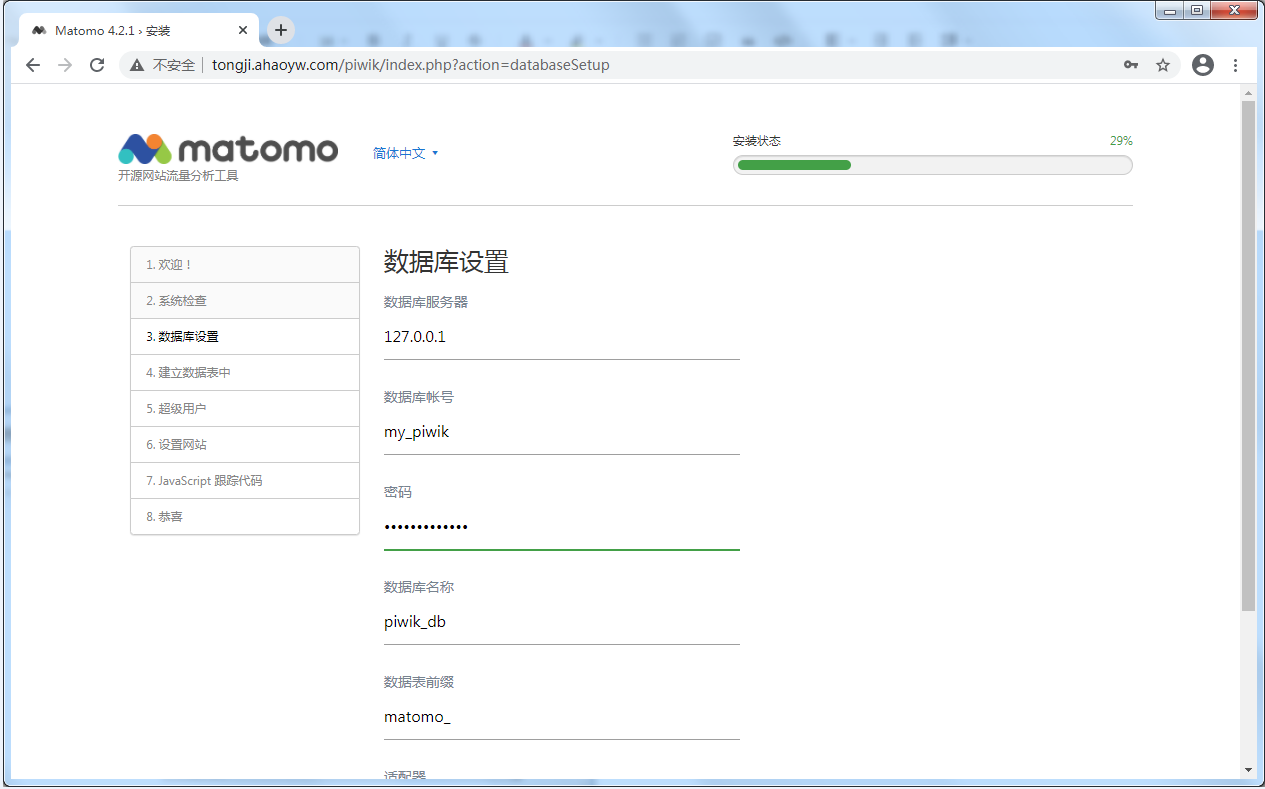The image size is (1265, 789).
Task: Click the 数据库服务器 field with 127.0.0.1
Action: coord(562,337)
